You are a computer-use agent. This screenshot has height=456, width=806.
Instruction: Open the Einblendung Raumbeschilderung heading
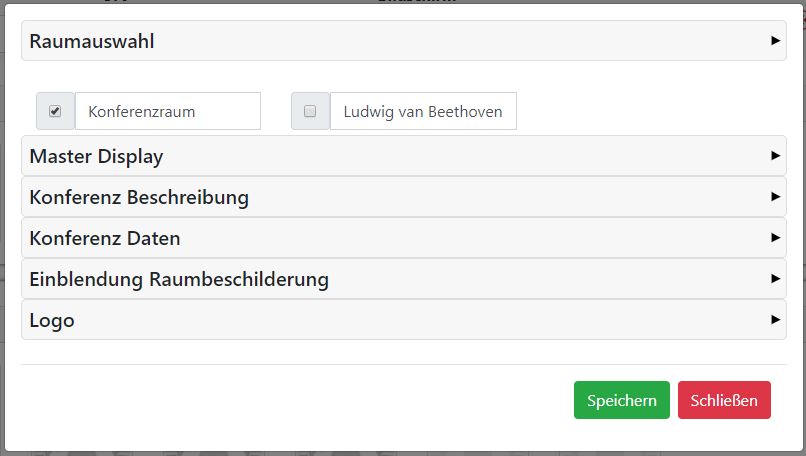coord(179,279)
